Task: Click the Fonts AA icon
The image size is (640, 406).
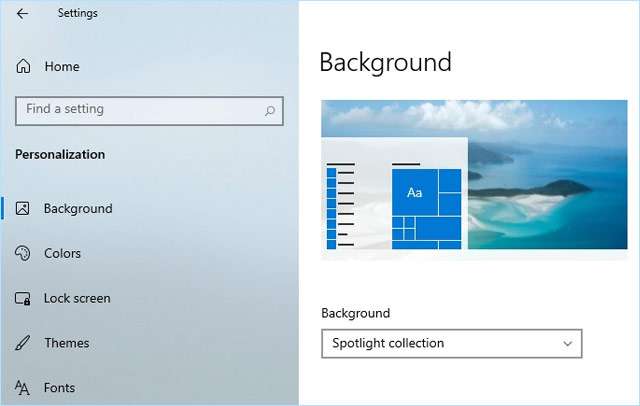Action: click(22, 388)
